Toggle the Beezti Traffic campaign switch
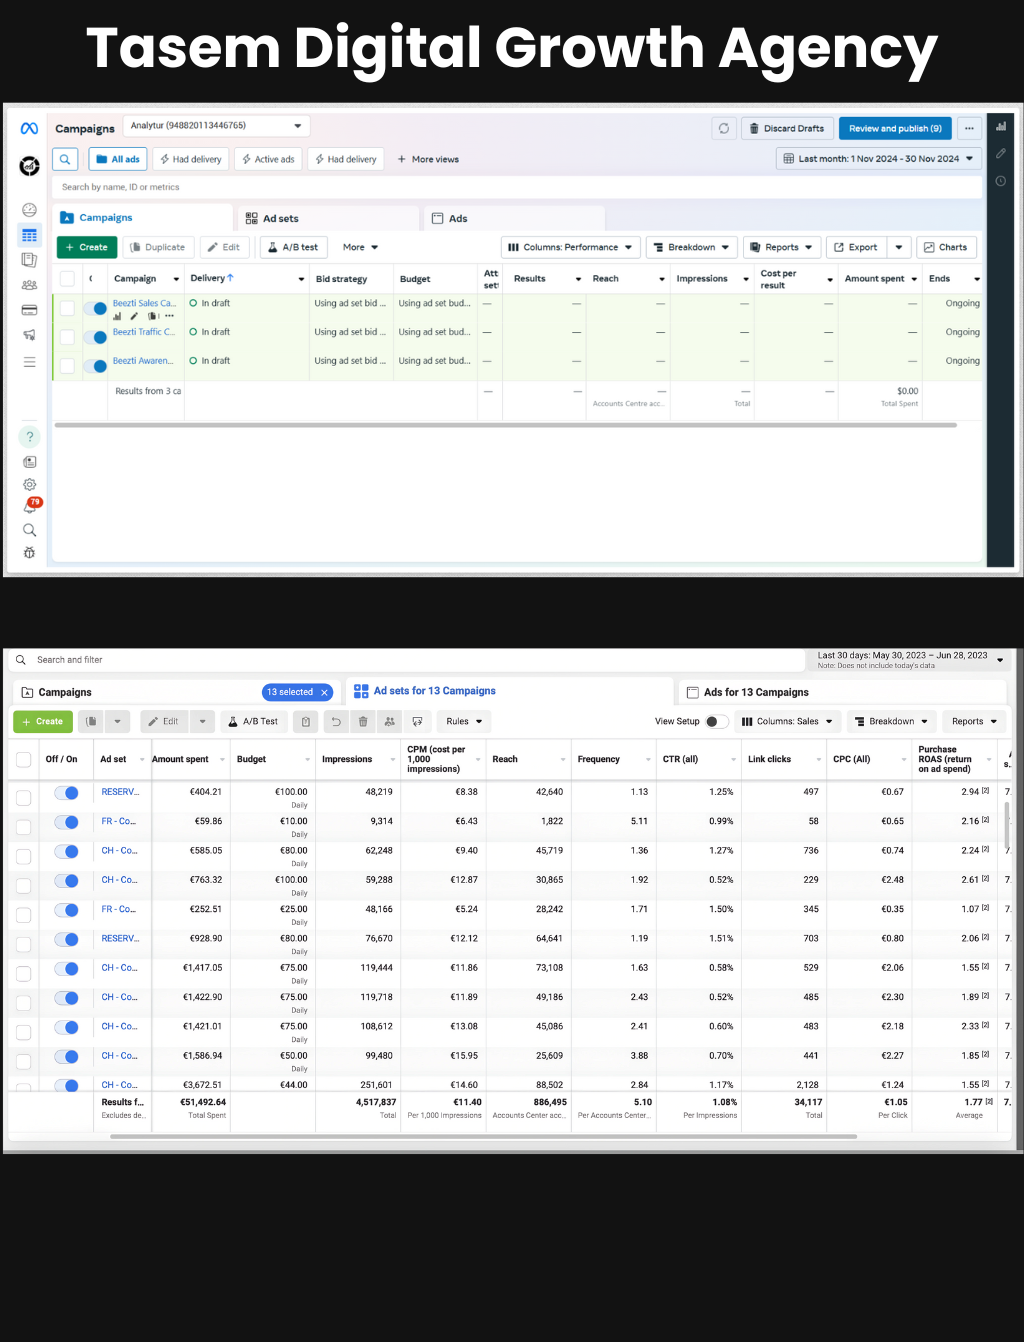 point(95,337)
